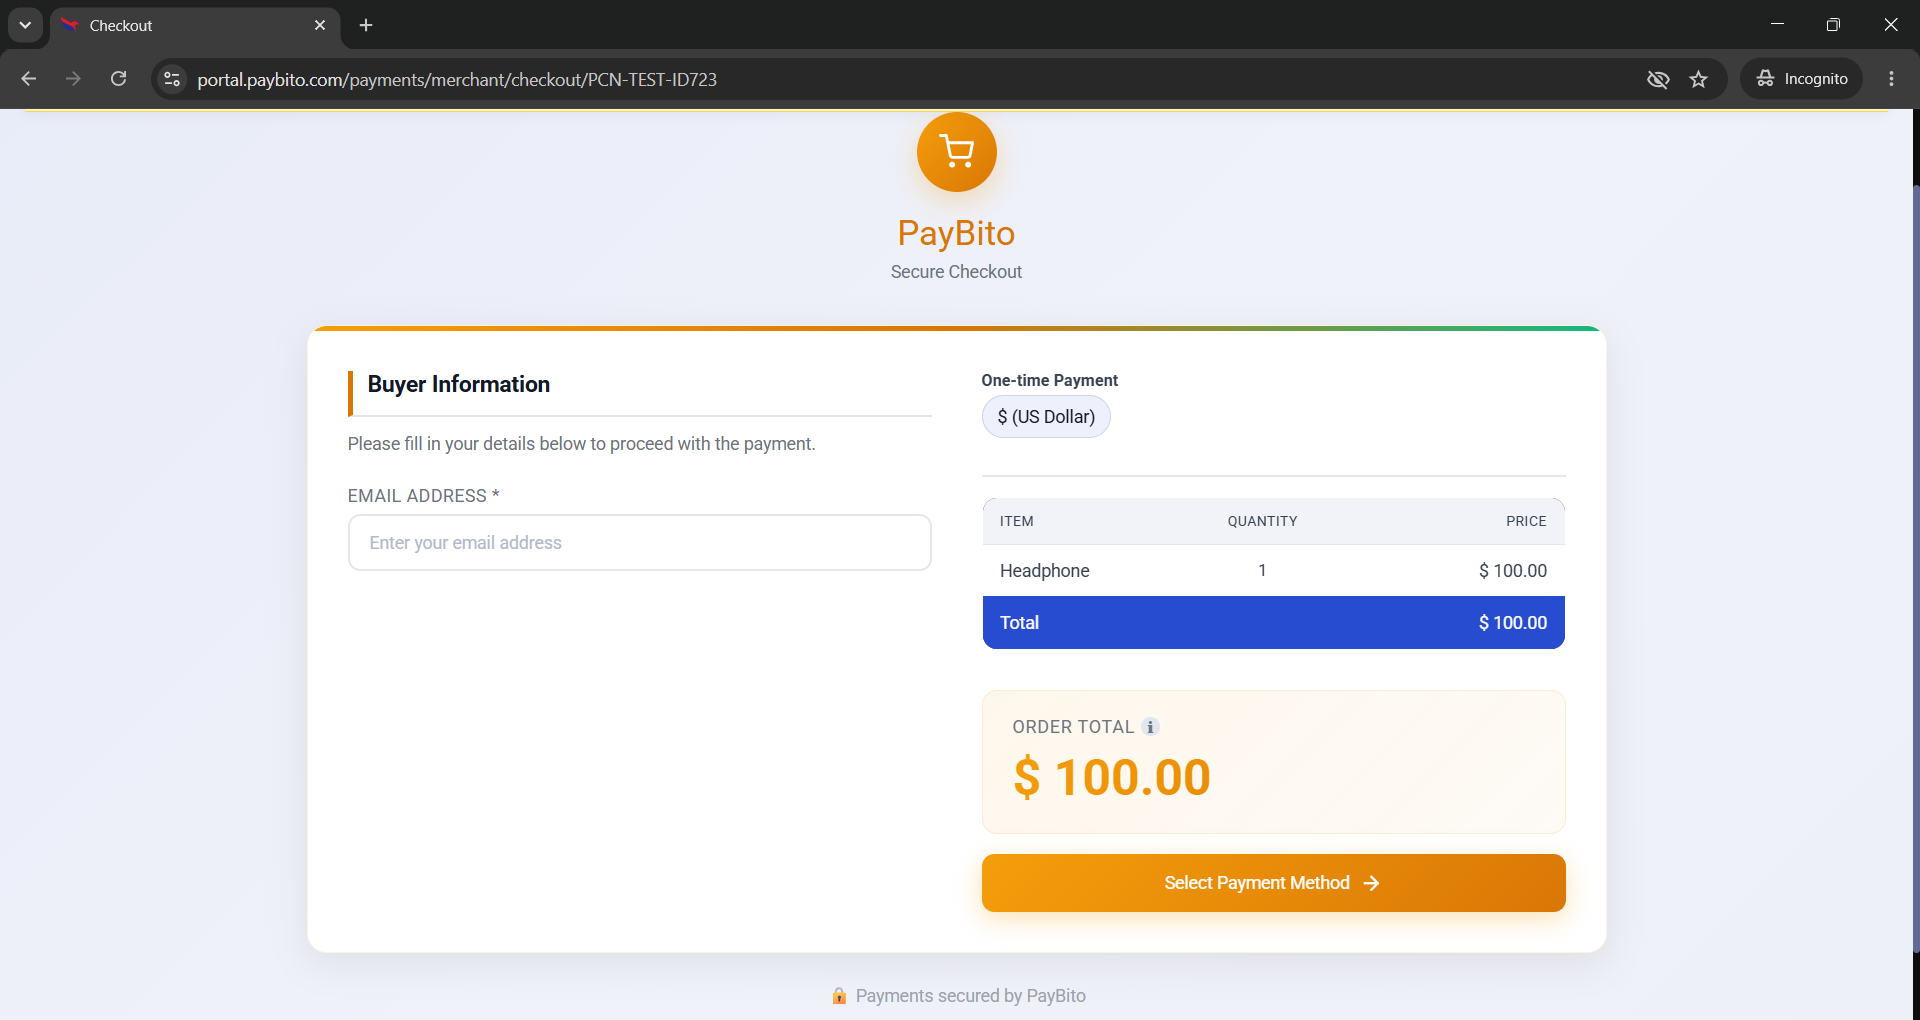Expand the tab search dropdown
1920x1020 pixels.
click(x=25, y=25)
